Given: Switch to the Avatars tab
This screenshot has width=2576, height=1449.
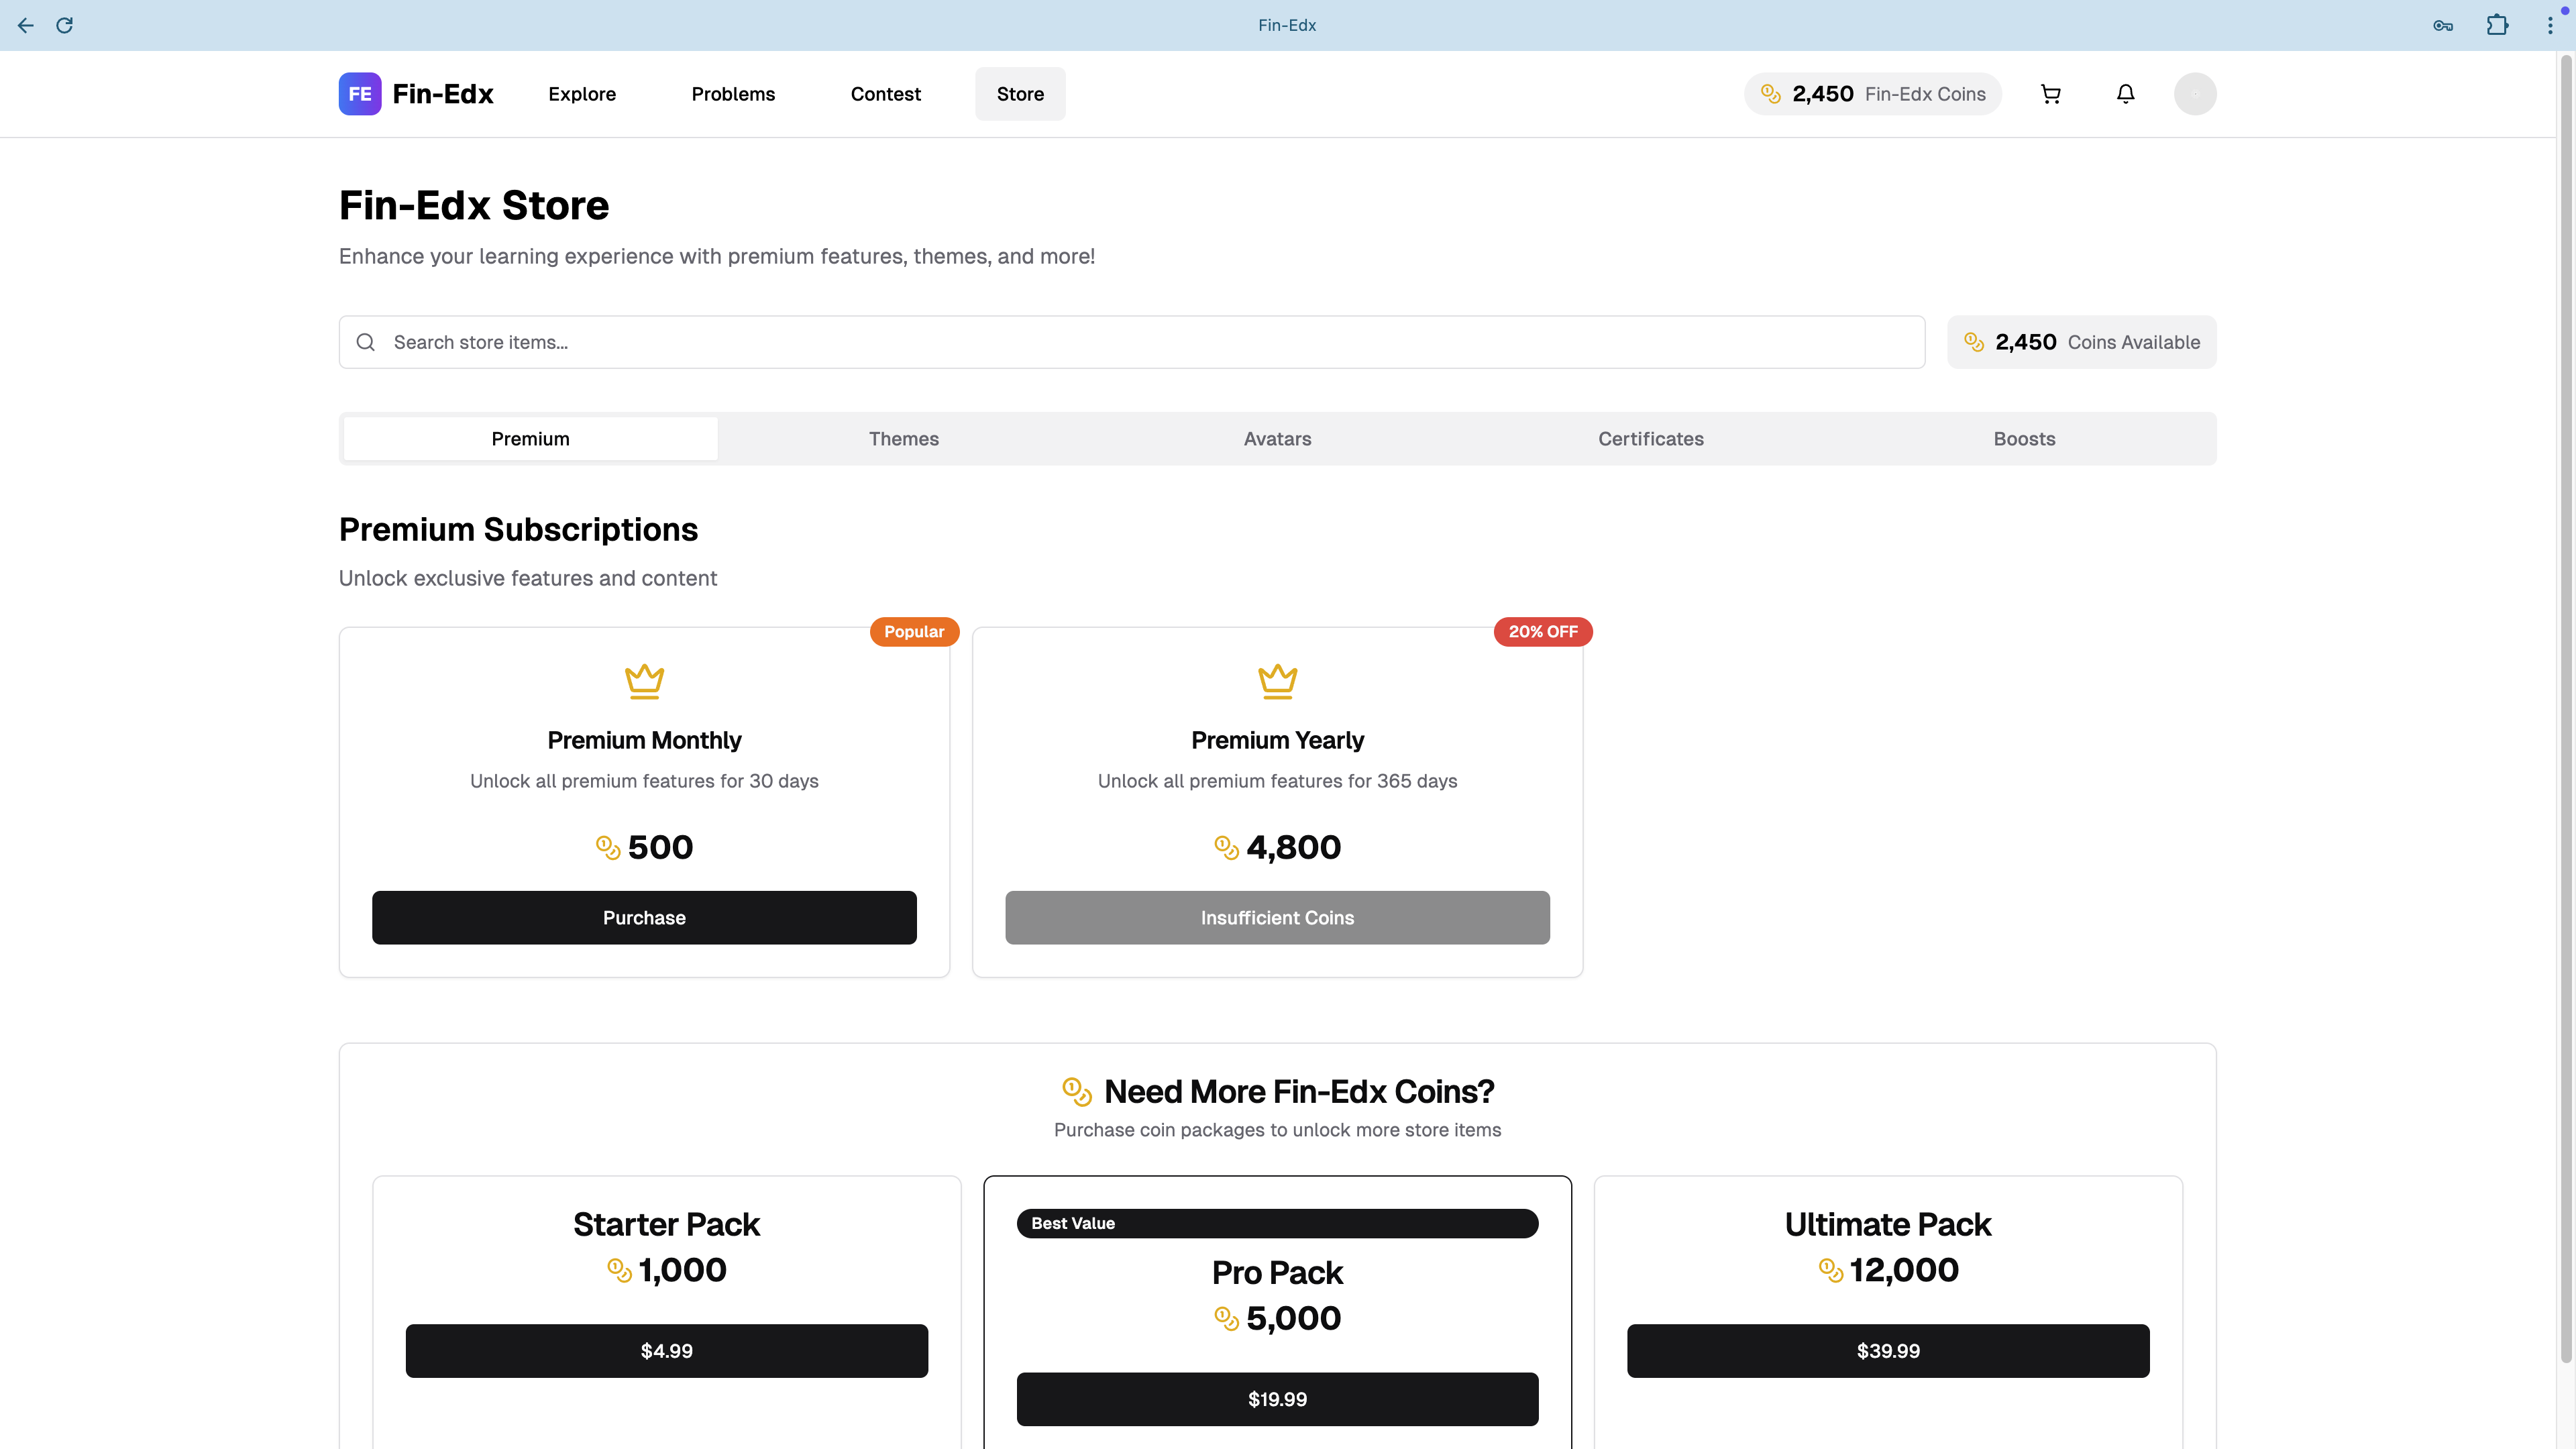Looking at the screenshot, I should [x=1277, y=439].
